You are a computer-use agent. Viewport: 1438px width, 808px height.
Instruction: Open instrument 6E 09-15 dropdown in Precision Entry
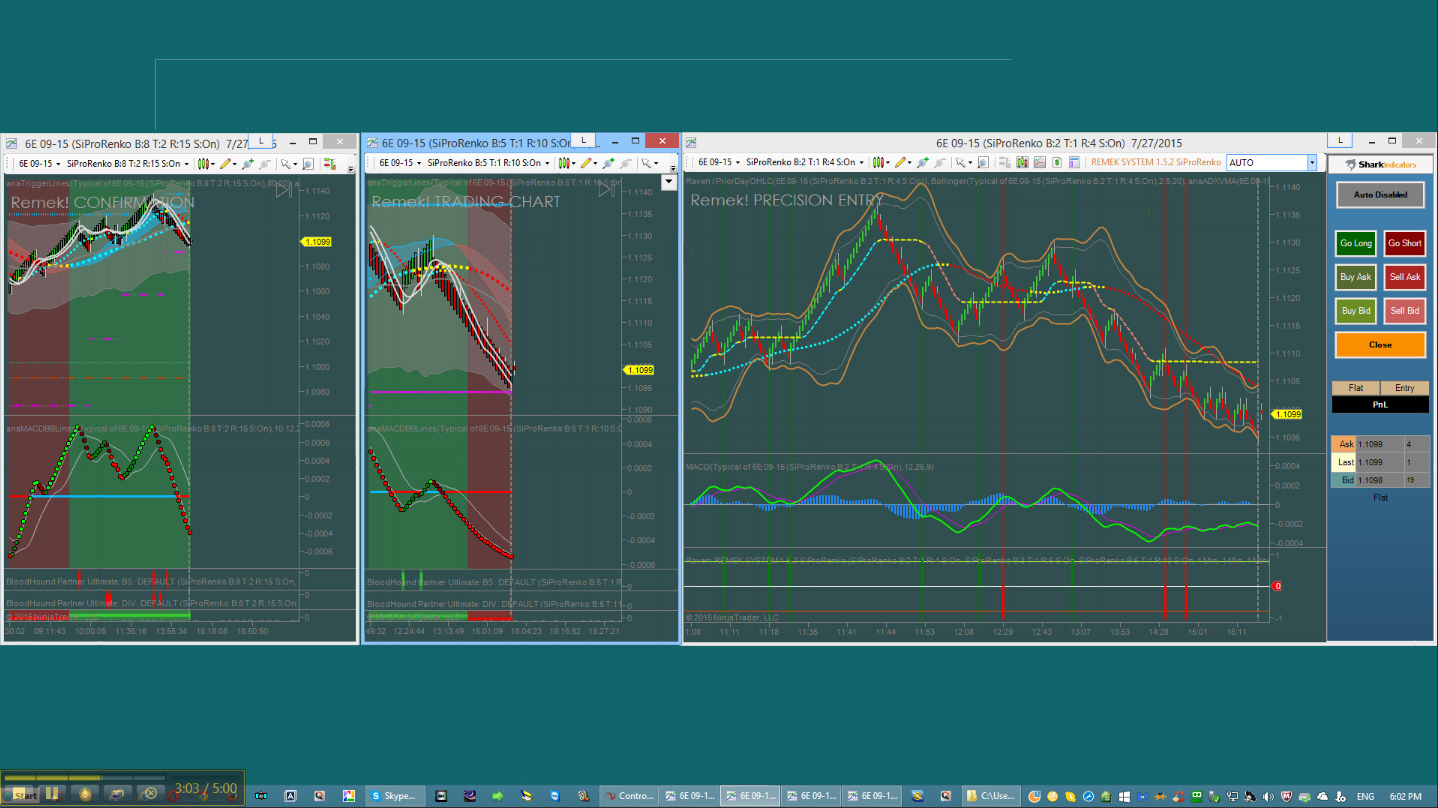point(719,162)
